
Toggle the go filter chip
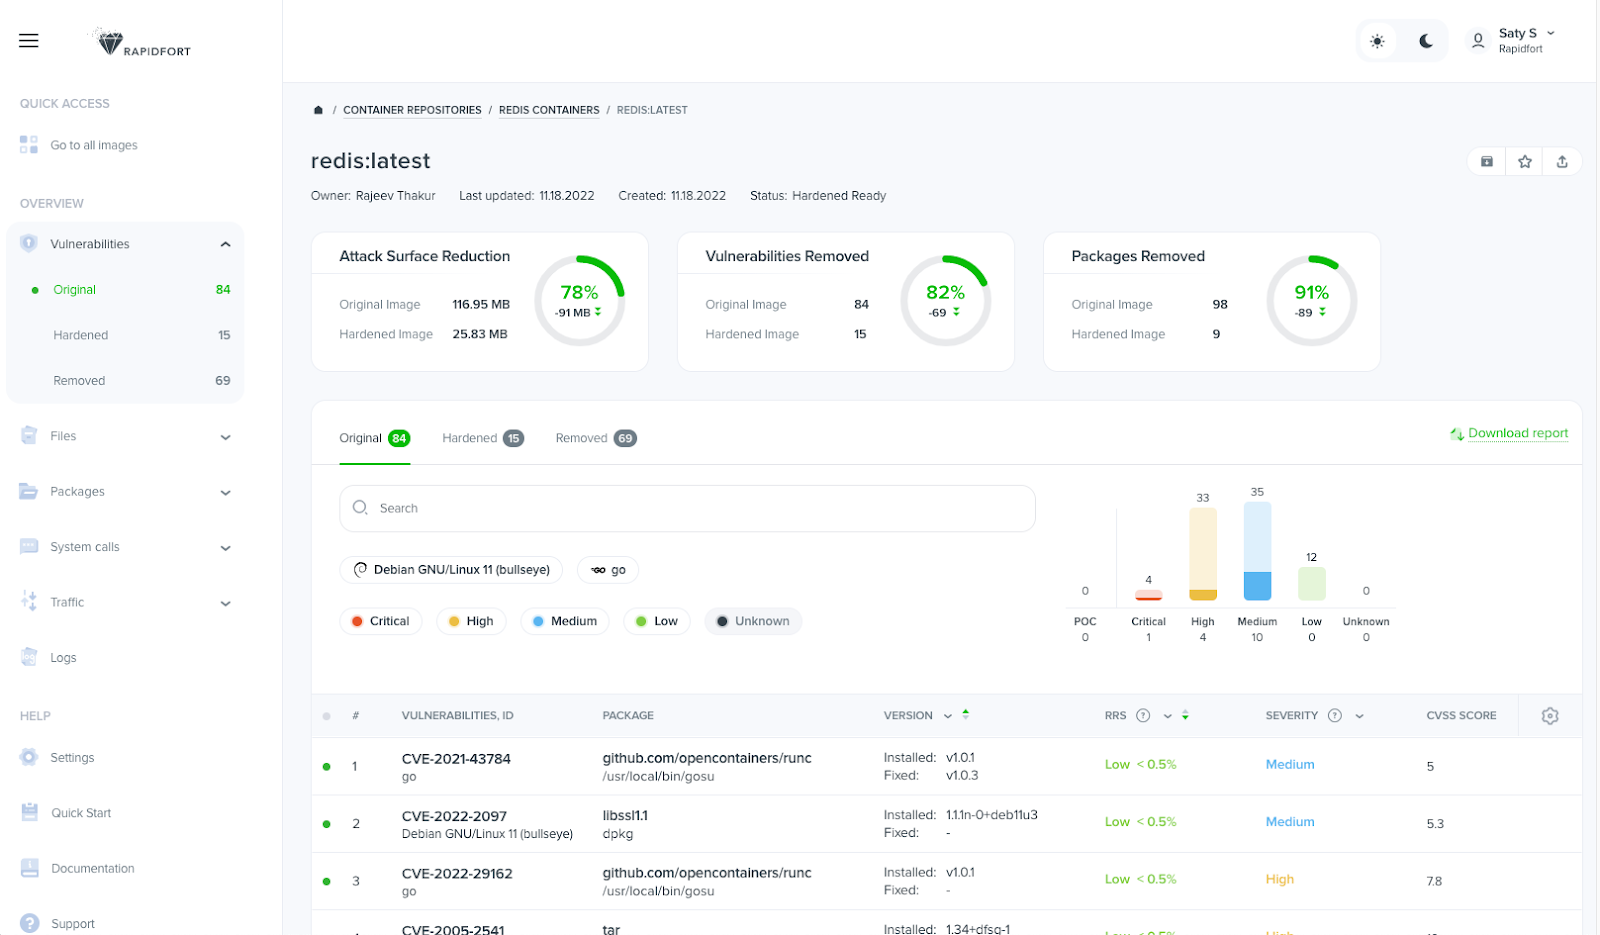[608, 570]
